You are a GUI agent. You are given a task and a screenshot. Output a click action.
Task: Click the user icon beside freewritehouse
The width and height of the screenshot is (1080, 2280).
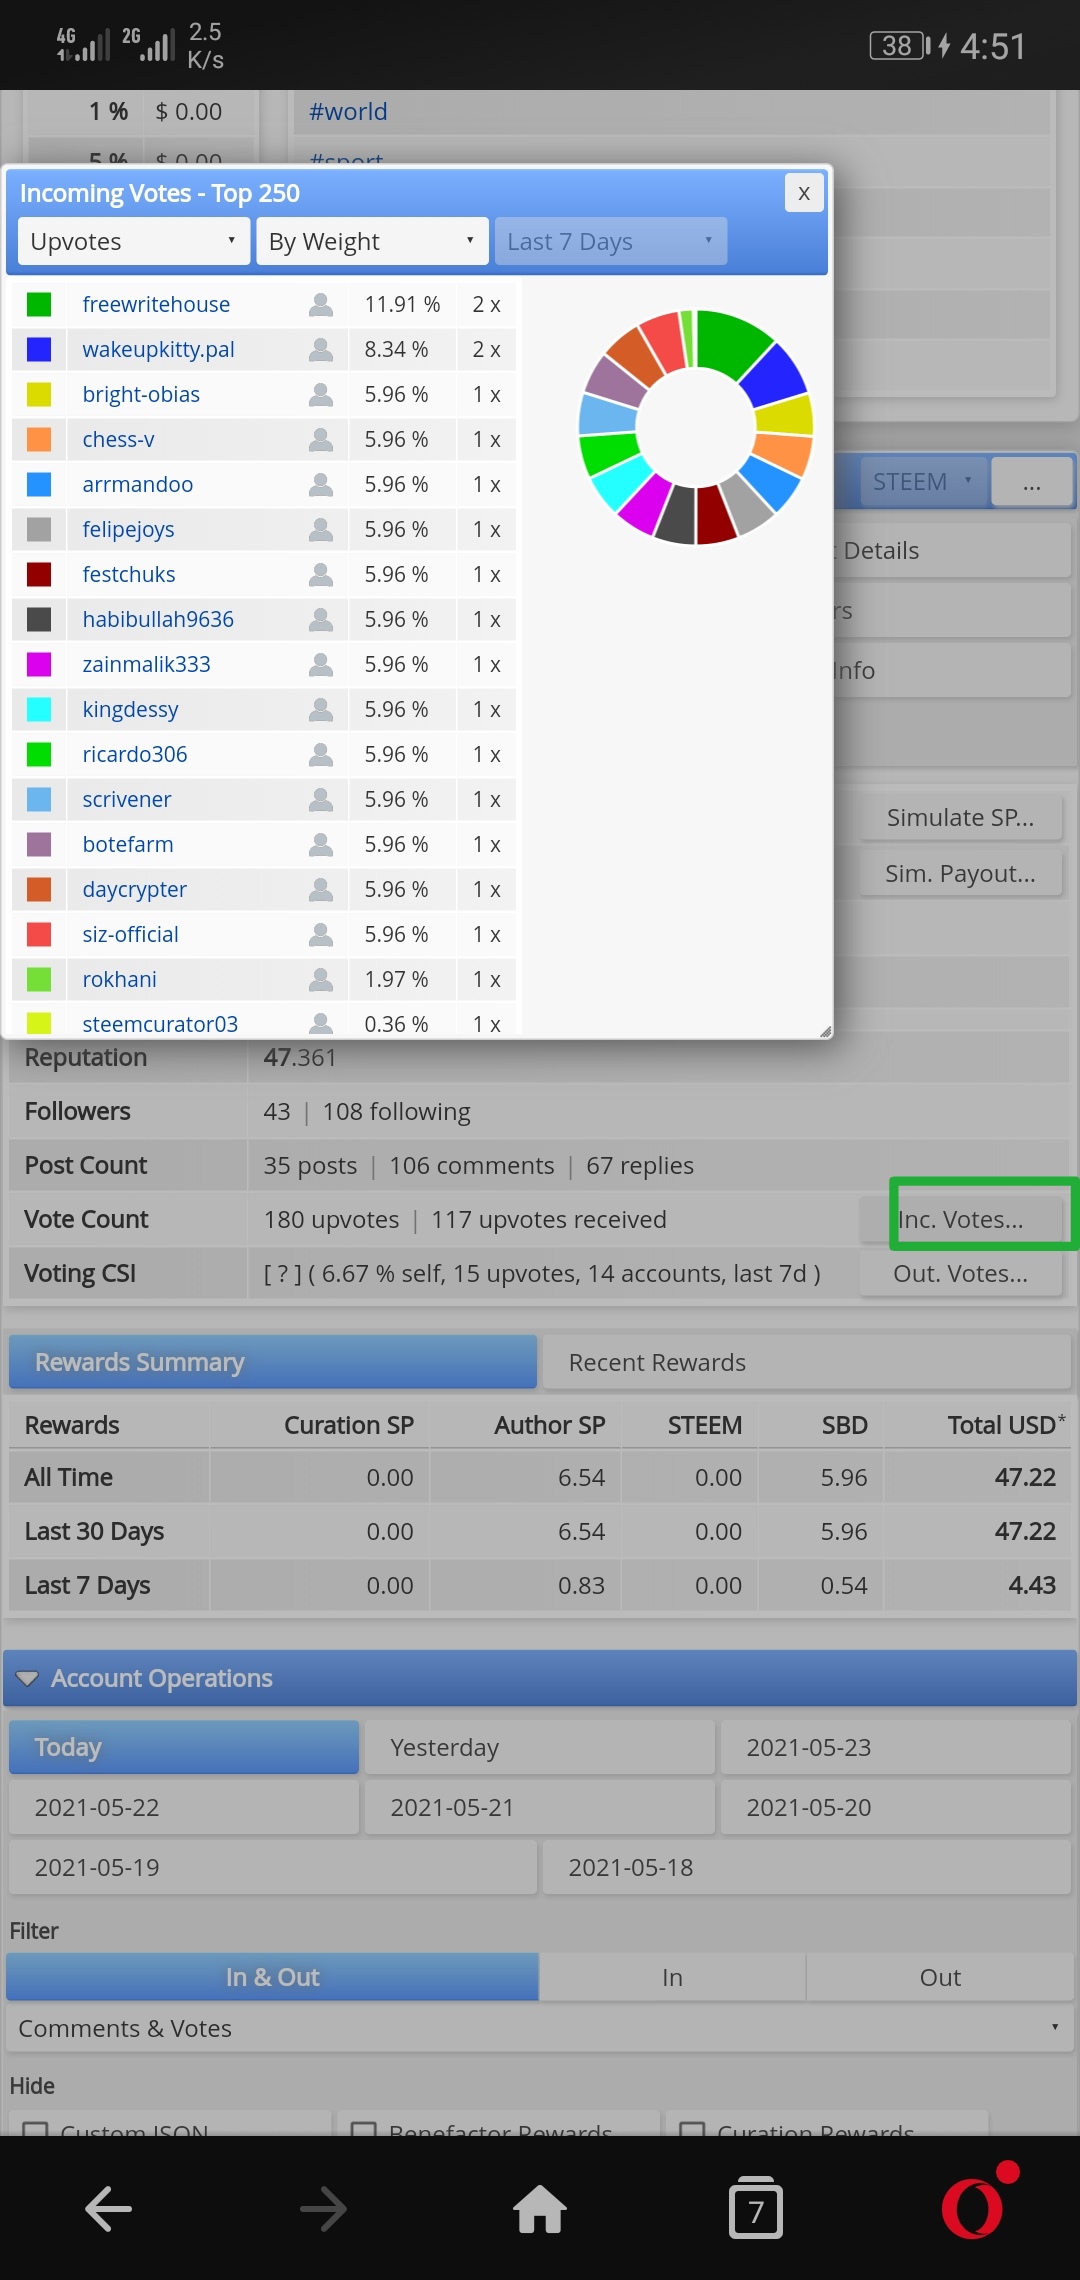[321, 304]
